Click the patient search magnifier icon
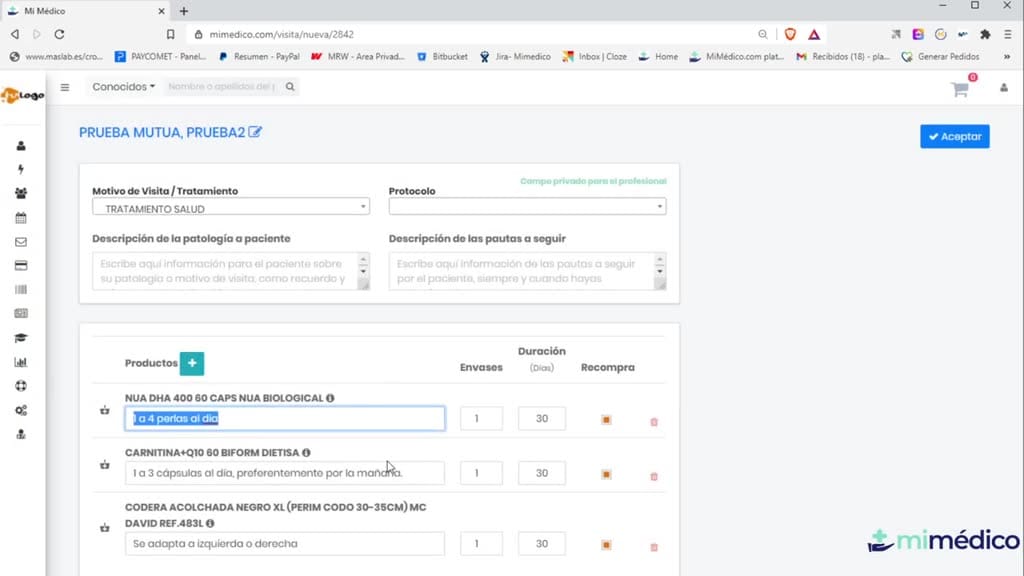Image resolution: width=1024 pixels, height=576 pixels. [x=290, y=87]
